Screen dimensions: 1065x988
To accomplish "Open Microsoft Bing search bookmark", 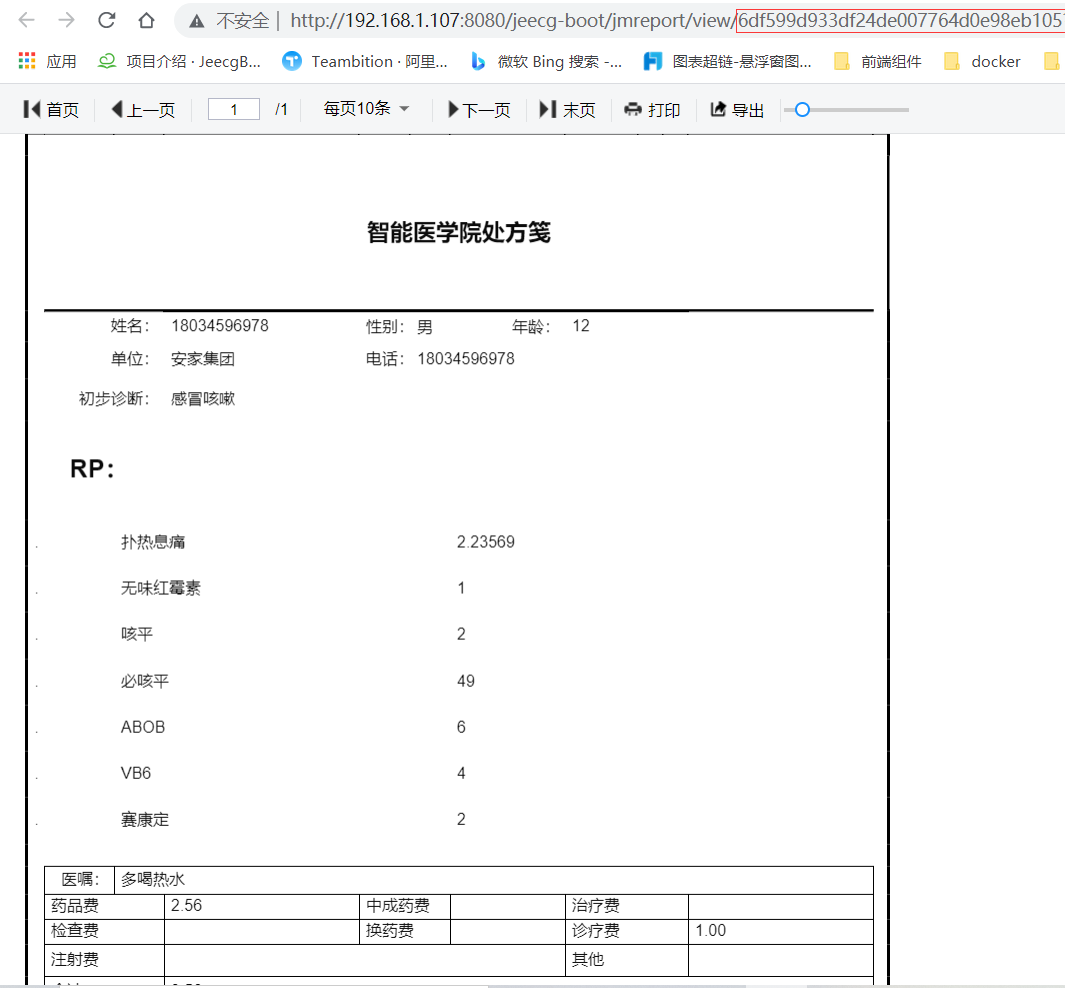I will tap(546, 62).
